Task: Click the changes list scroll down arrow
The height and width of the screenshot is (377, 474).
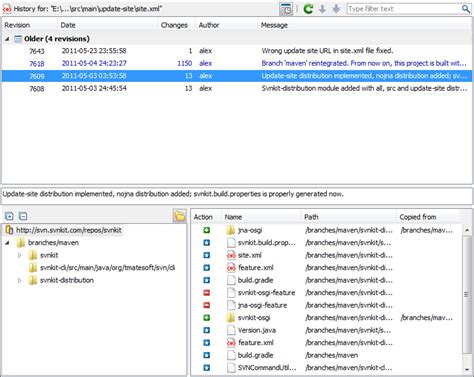Action: tap(467, 369)
